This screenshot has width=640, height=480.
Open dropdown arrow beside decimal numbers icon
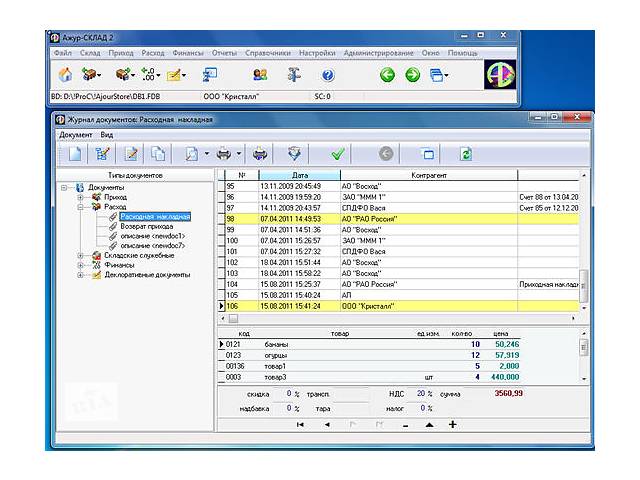tap(158, 76)
